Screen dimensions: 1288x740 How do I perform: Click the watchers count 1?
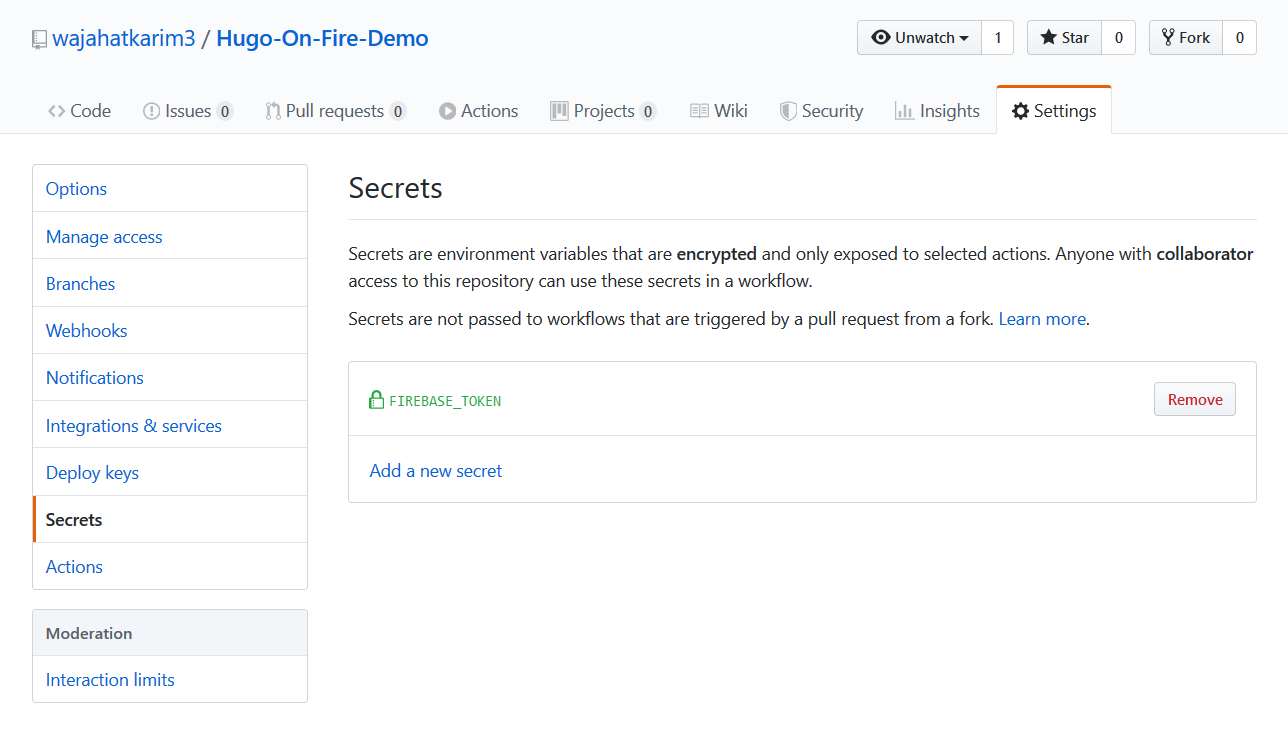pyautogui.click(x=997, y=38)
